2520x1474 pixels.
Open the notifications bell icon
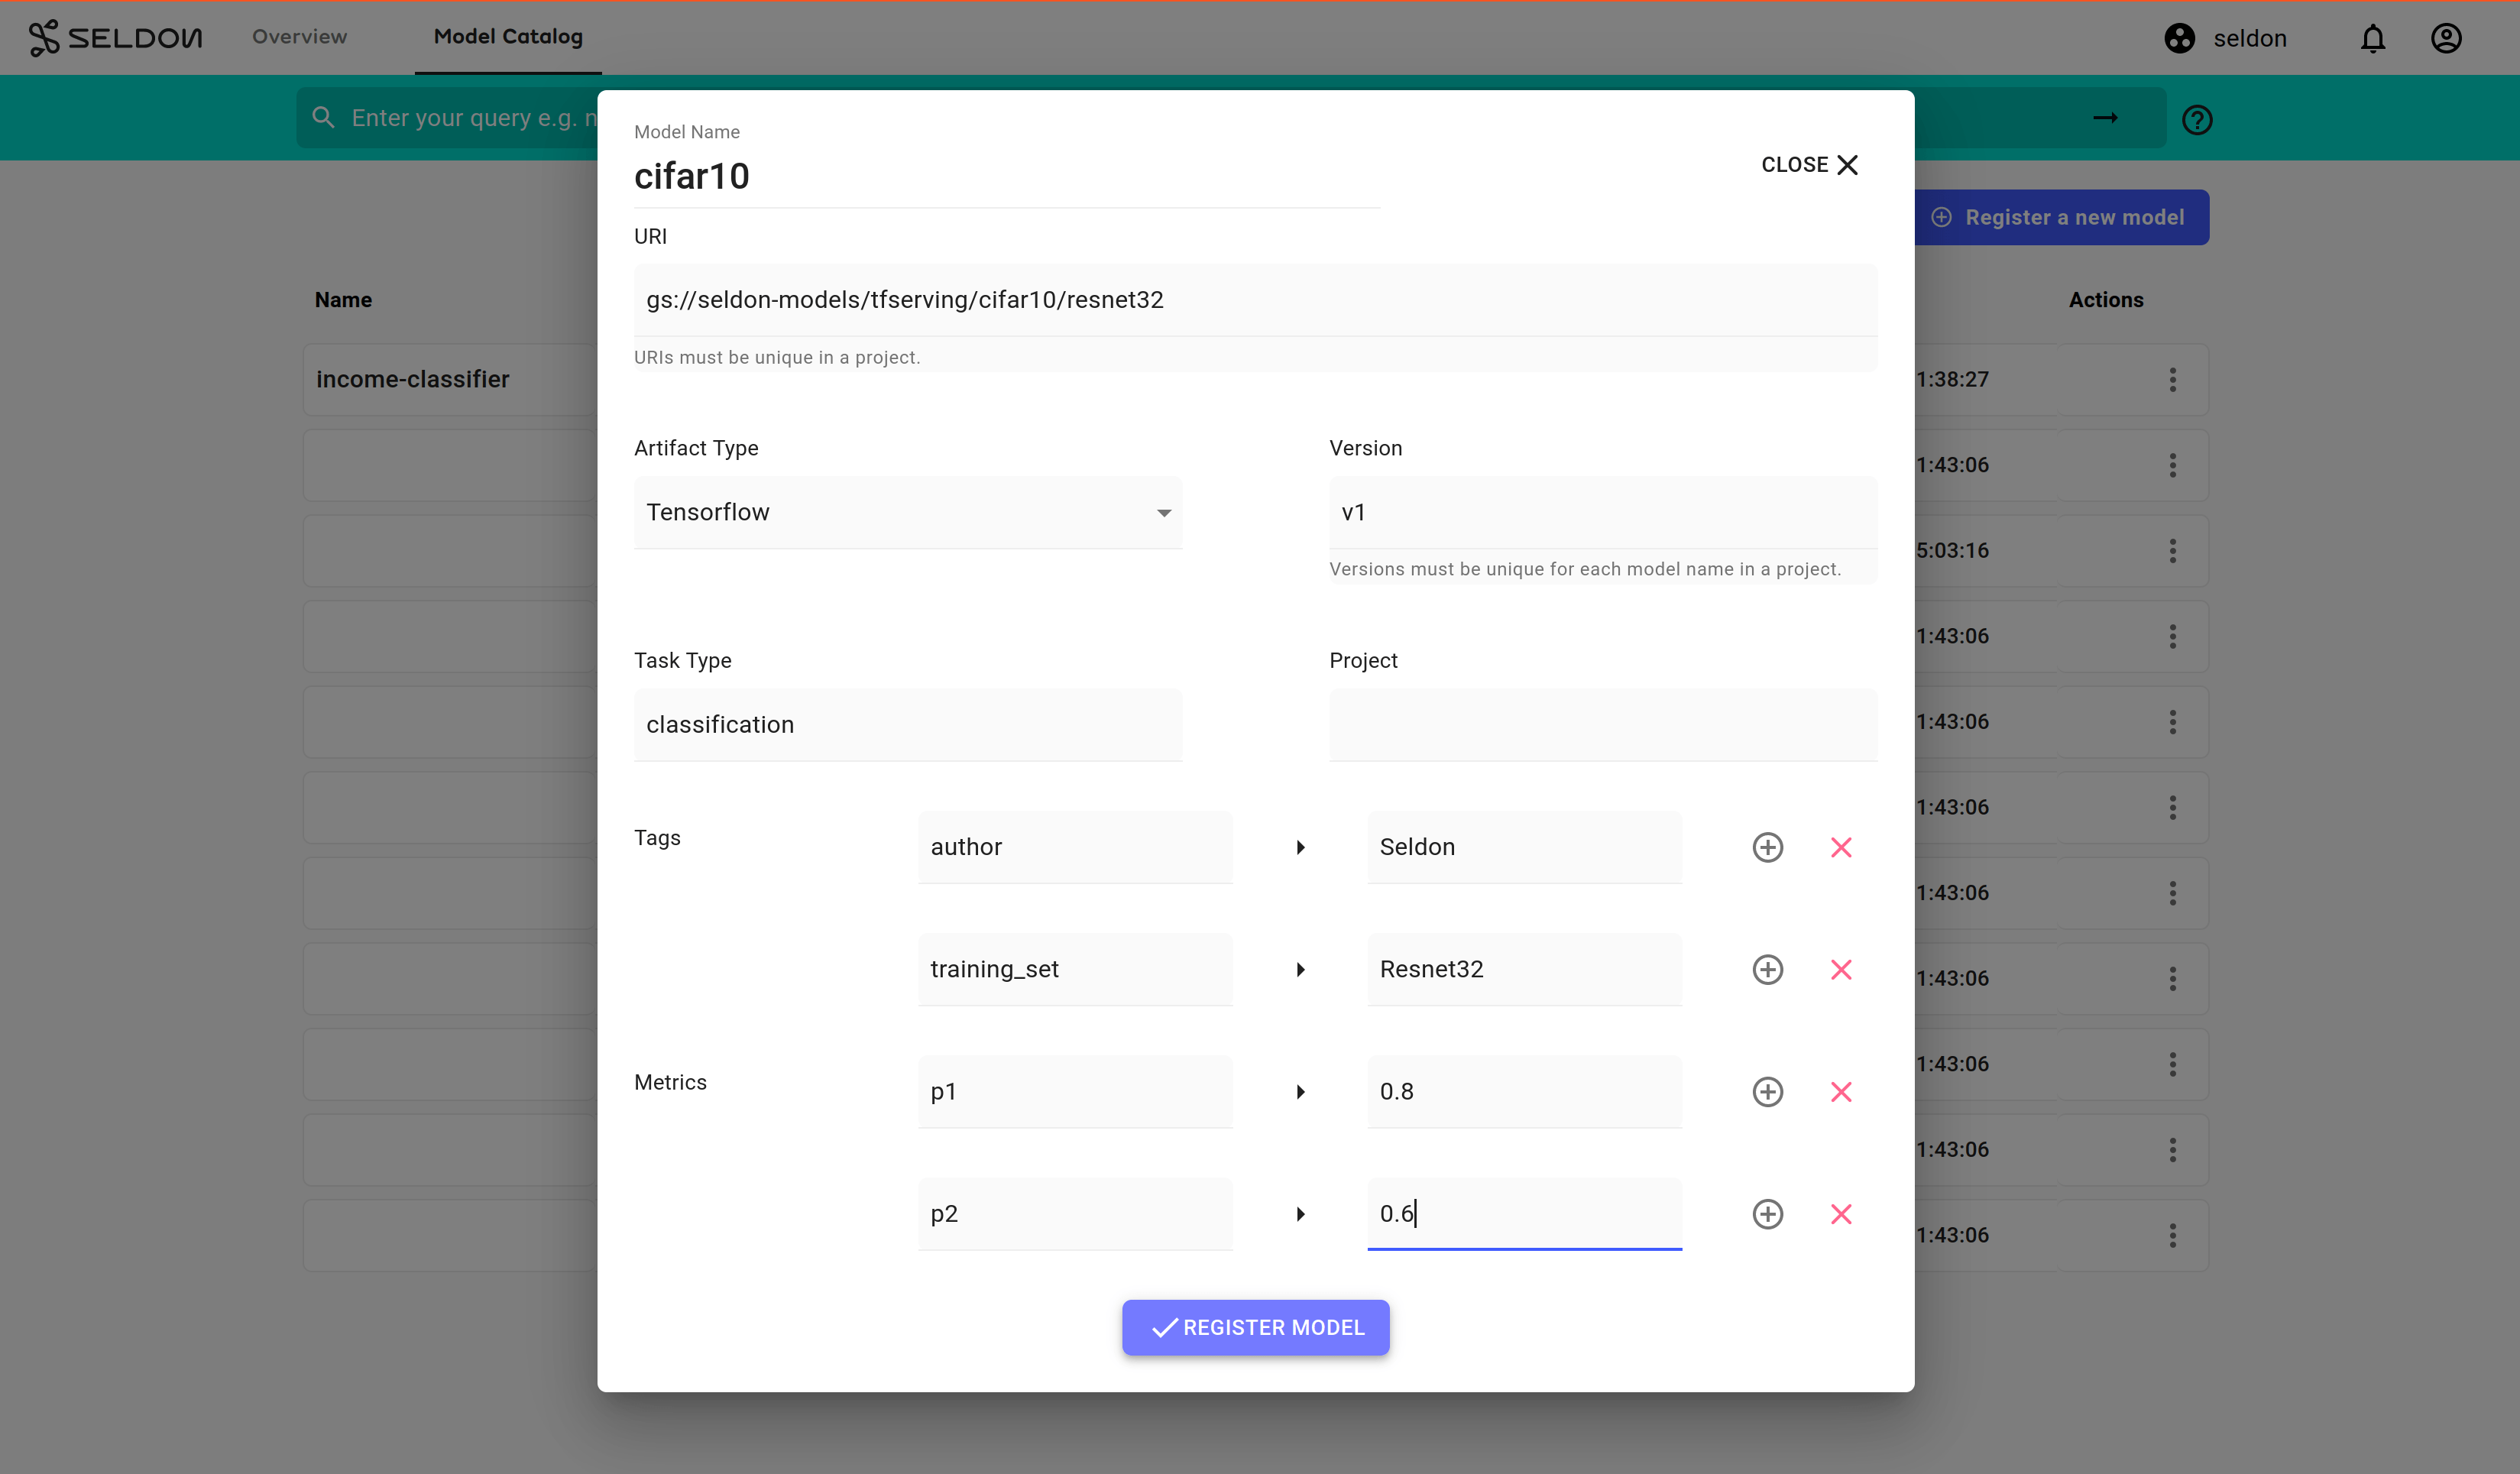coord(2373,38)
